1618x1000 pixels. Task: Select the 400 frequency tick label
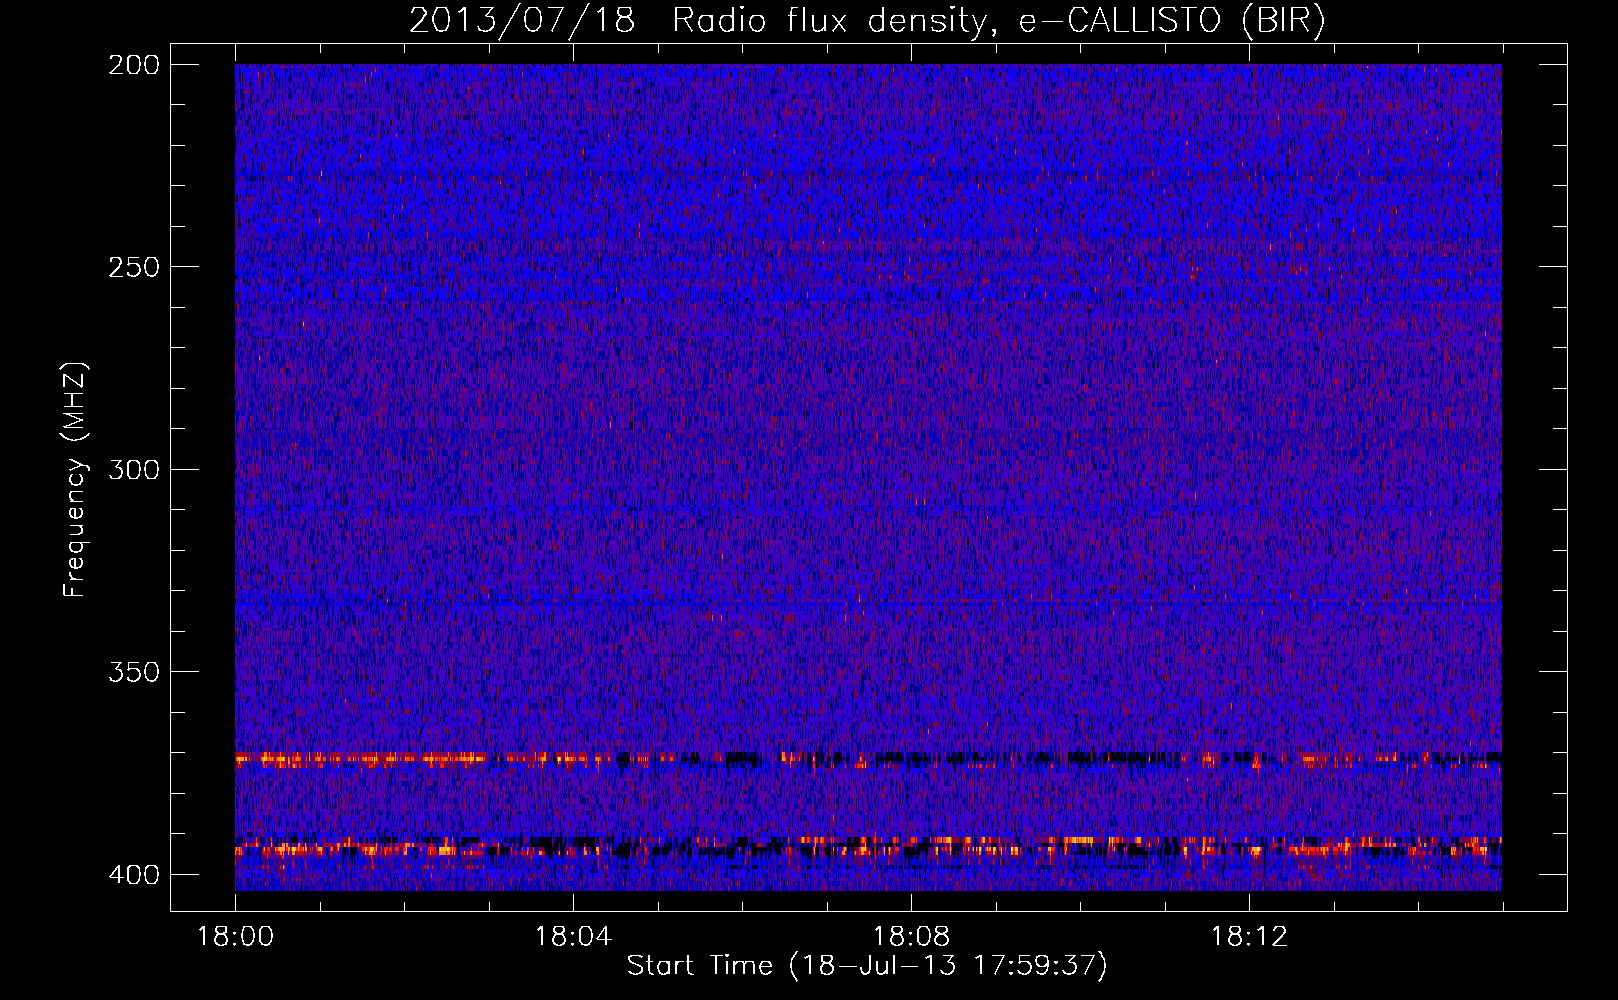133,875
